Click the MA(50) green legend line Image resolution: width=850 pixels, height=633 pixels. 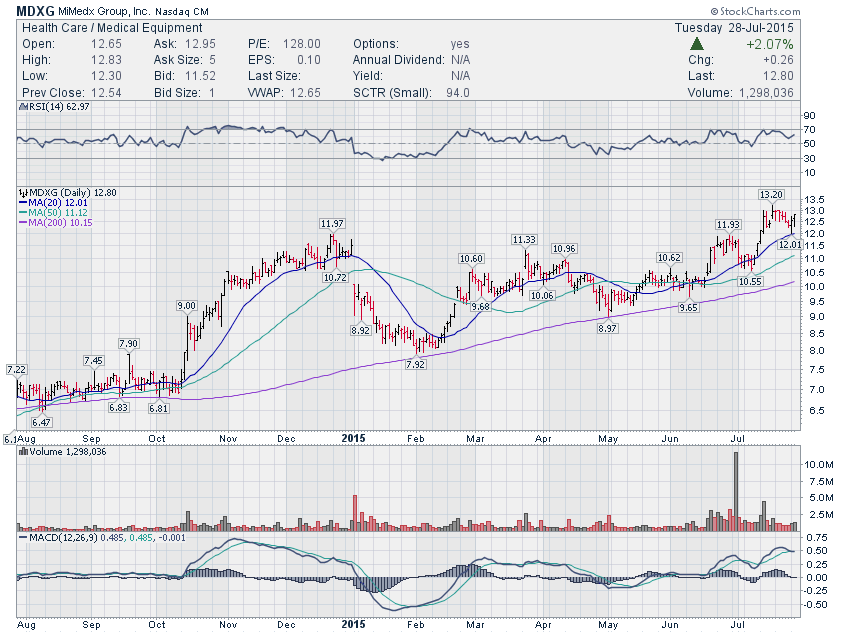pyautogui.click(x=23, y=212)
